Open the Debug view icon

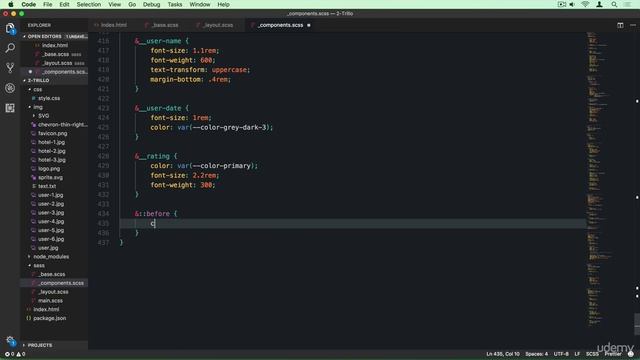click(10, 88)
